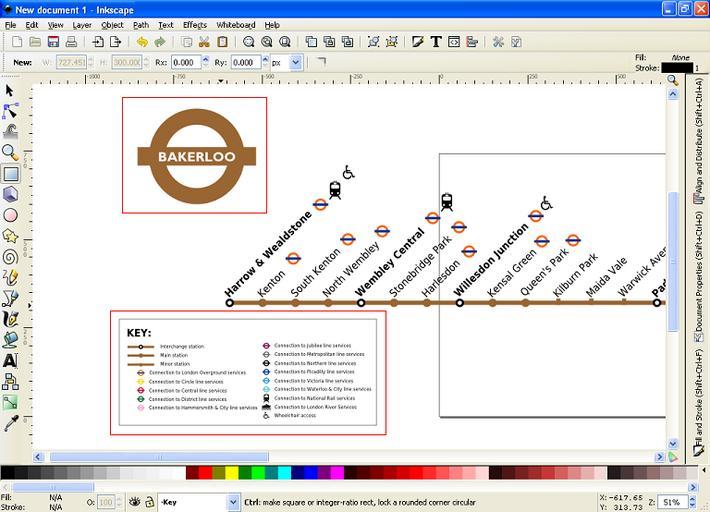Increase Rx value with stepper
The width and height of the screenshot is (710, 512).
(x=206, y=59)
